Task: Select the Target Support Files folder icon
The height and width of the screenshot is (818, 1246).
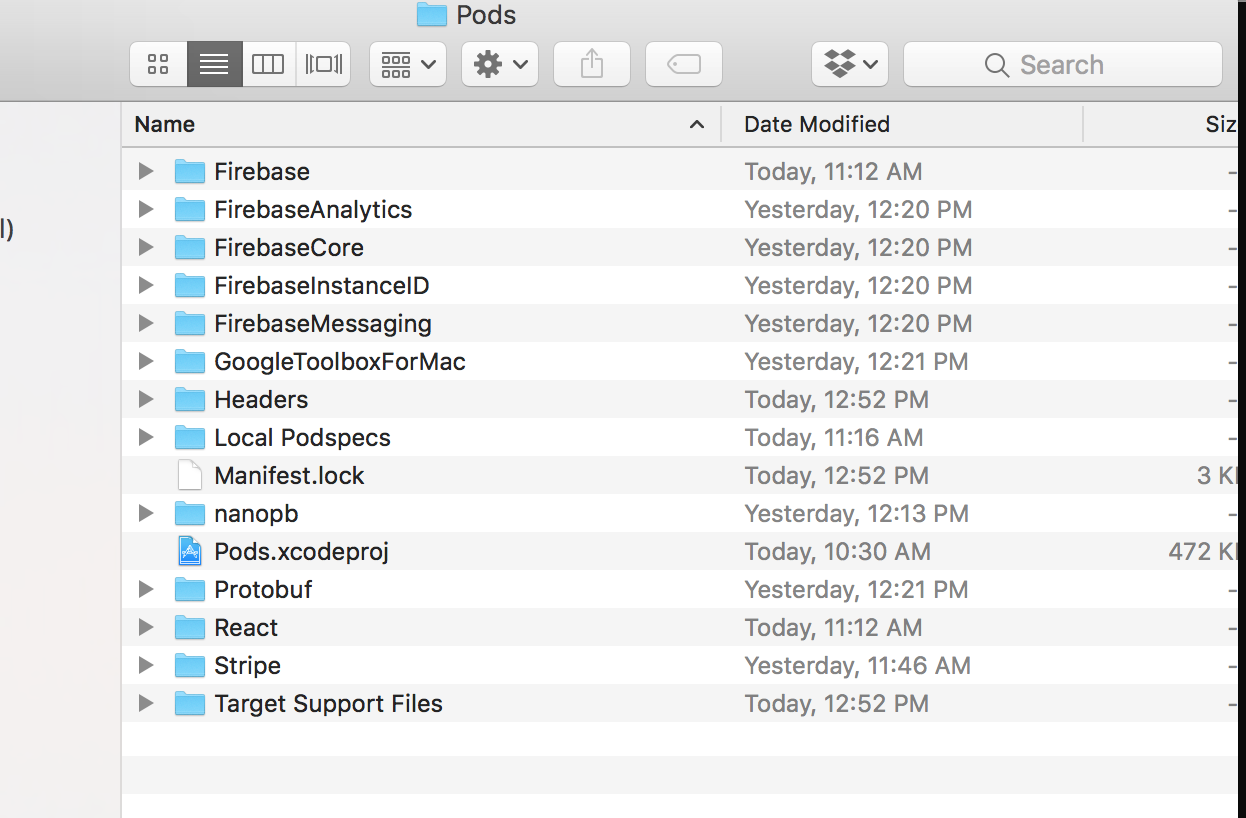Action: point(189,703)
